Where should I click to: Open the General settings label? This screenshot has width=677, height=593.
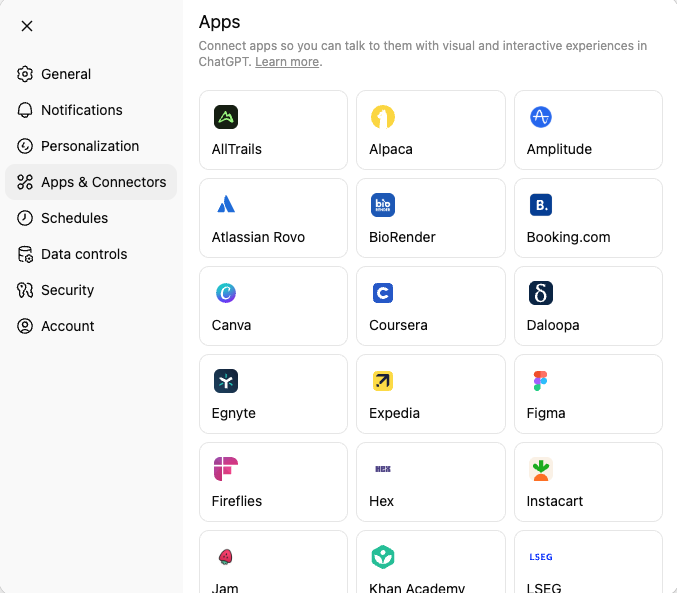point(66,74)
